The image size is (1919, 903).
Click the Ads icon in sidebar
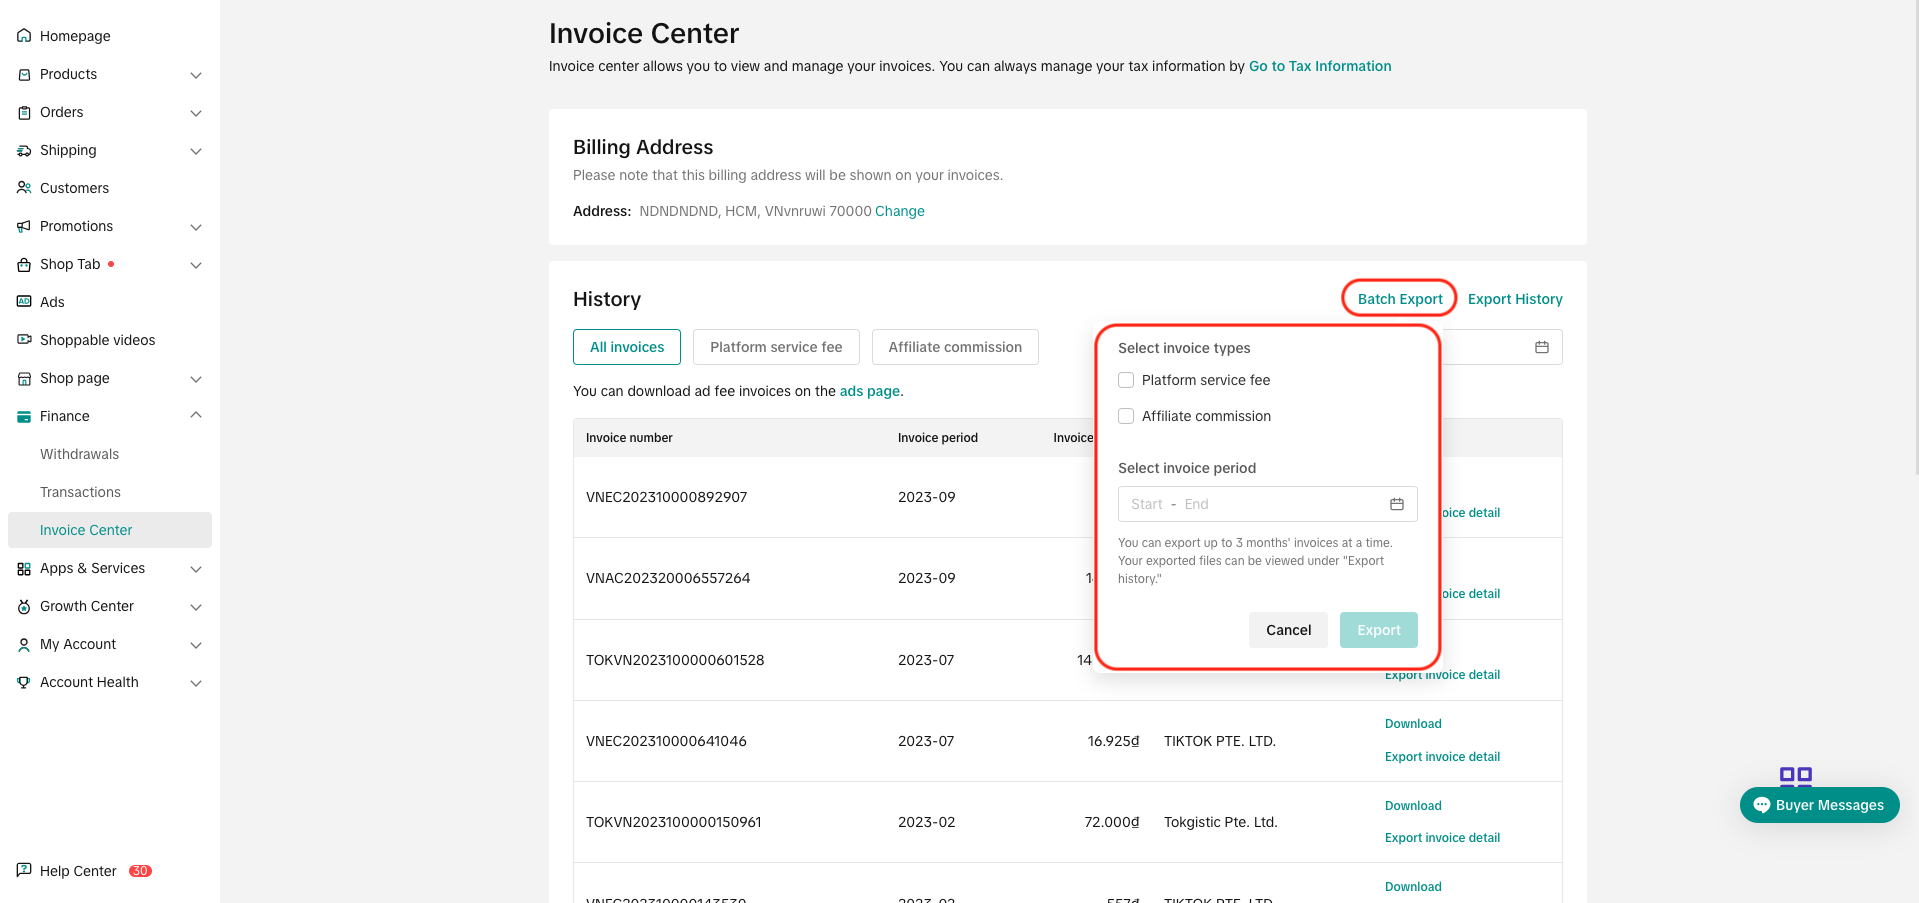(24, 302)
